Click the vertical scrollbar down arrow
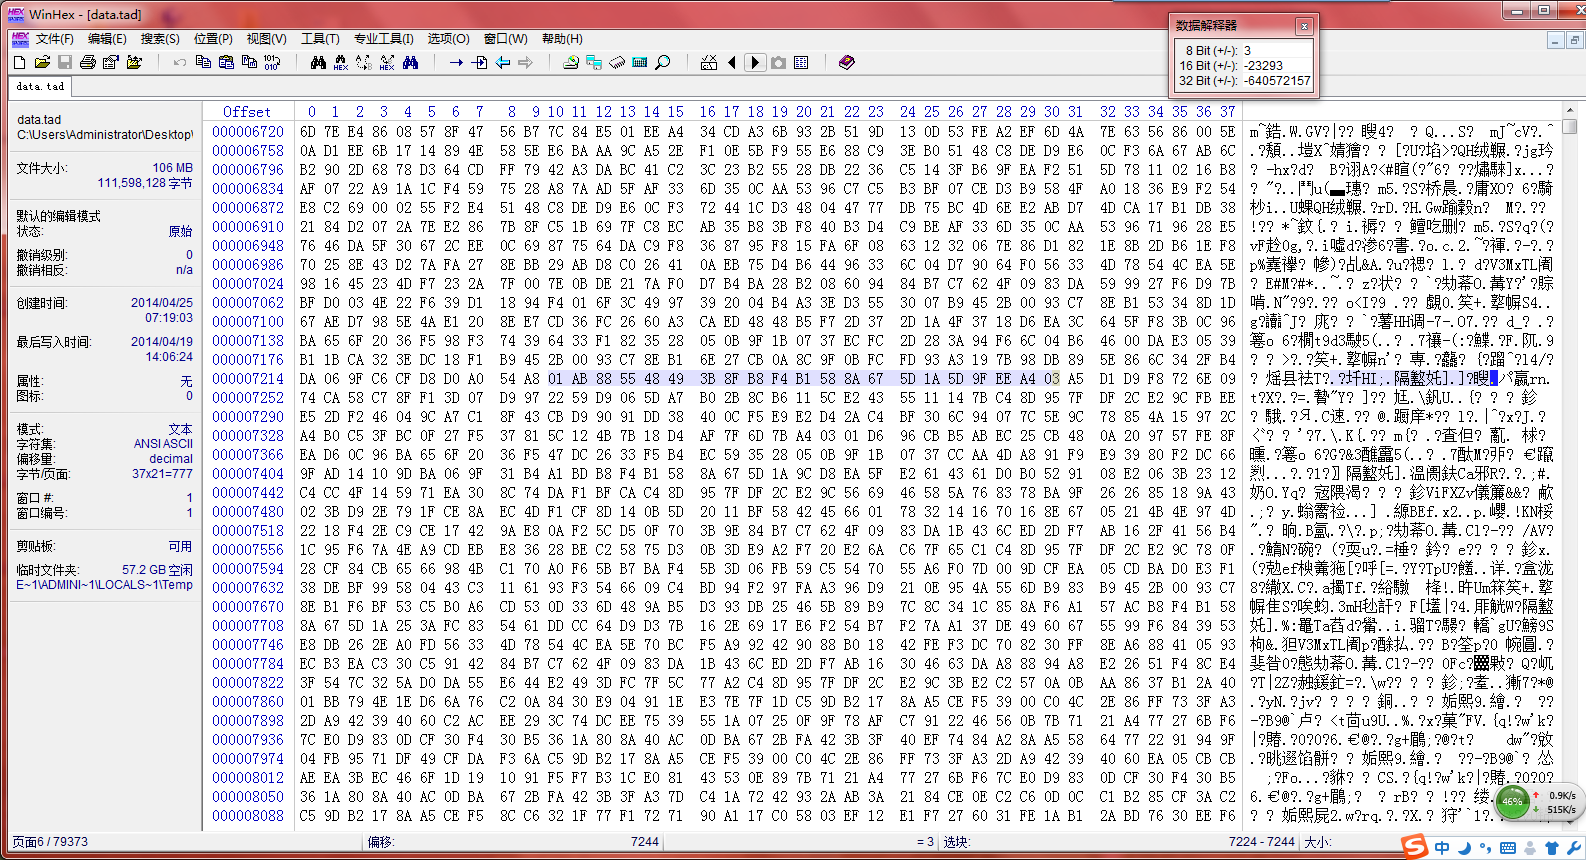Screen dimensions: 1586x860 [1570, 824]
